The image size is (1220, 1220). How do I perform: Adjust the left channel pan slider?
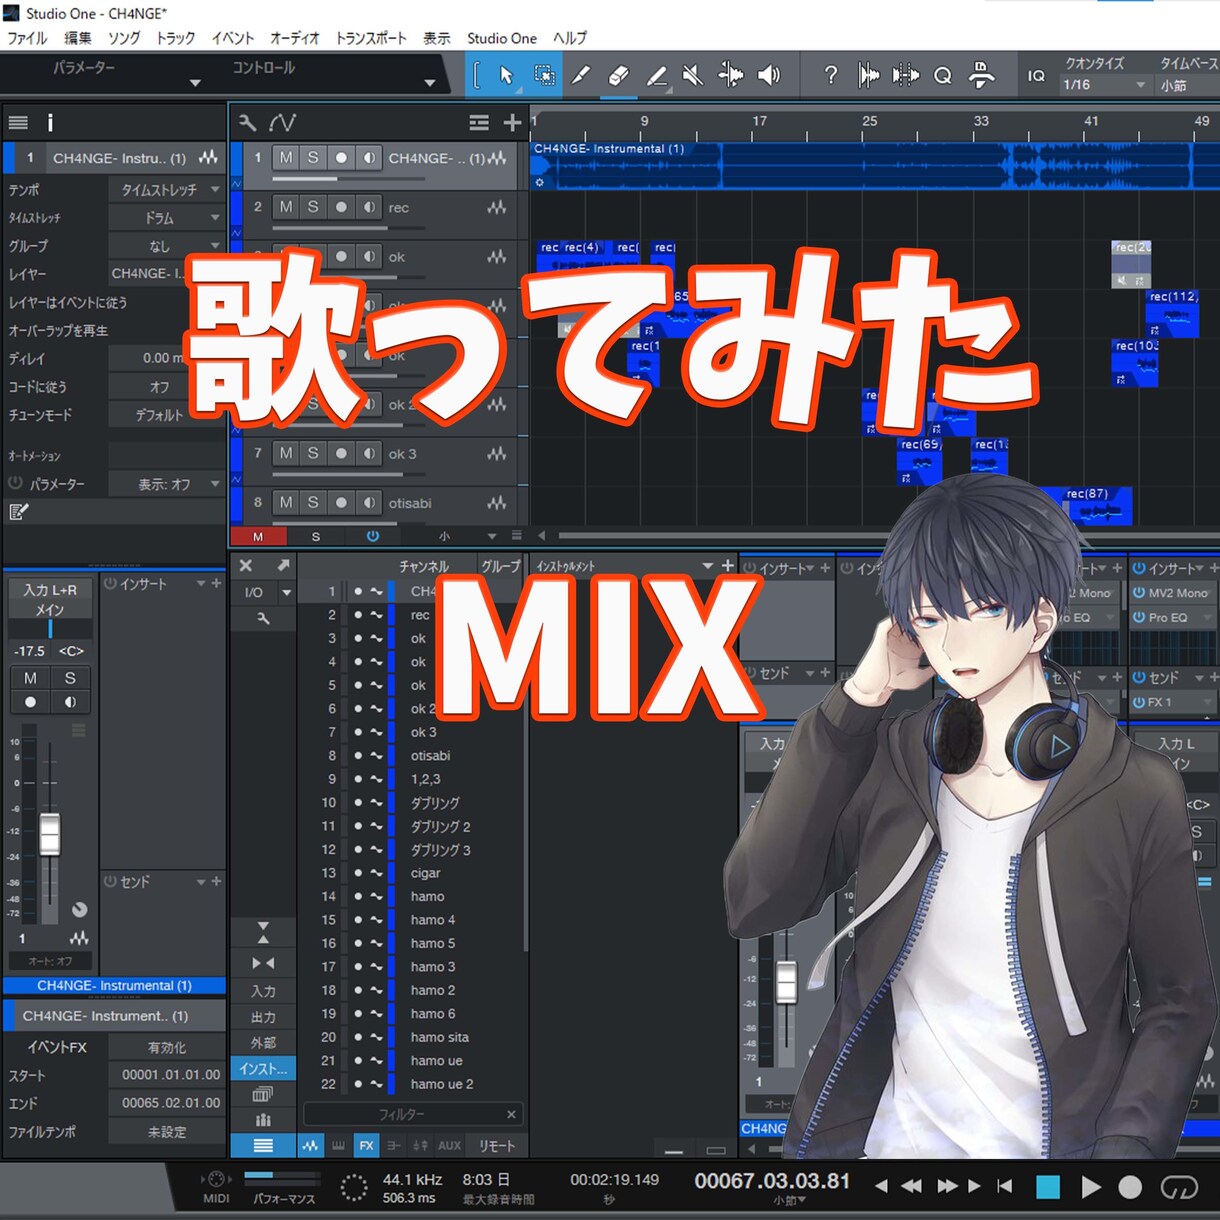click(x=50, y=629)
